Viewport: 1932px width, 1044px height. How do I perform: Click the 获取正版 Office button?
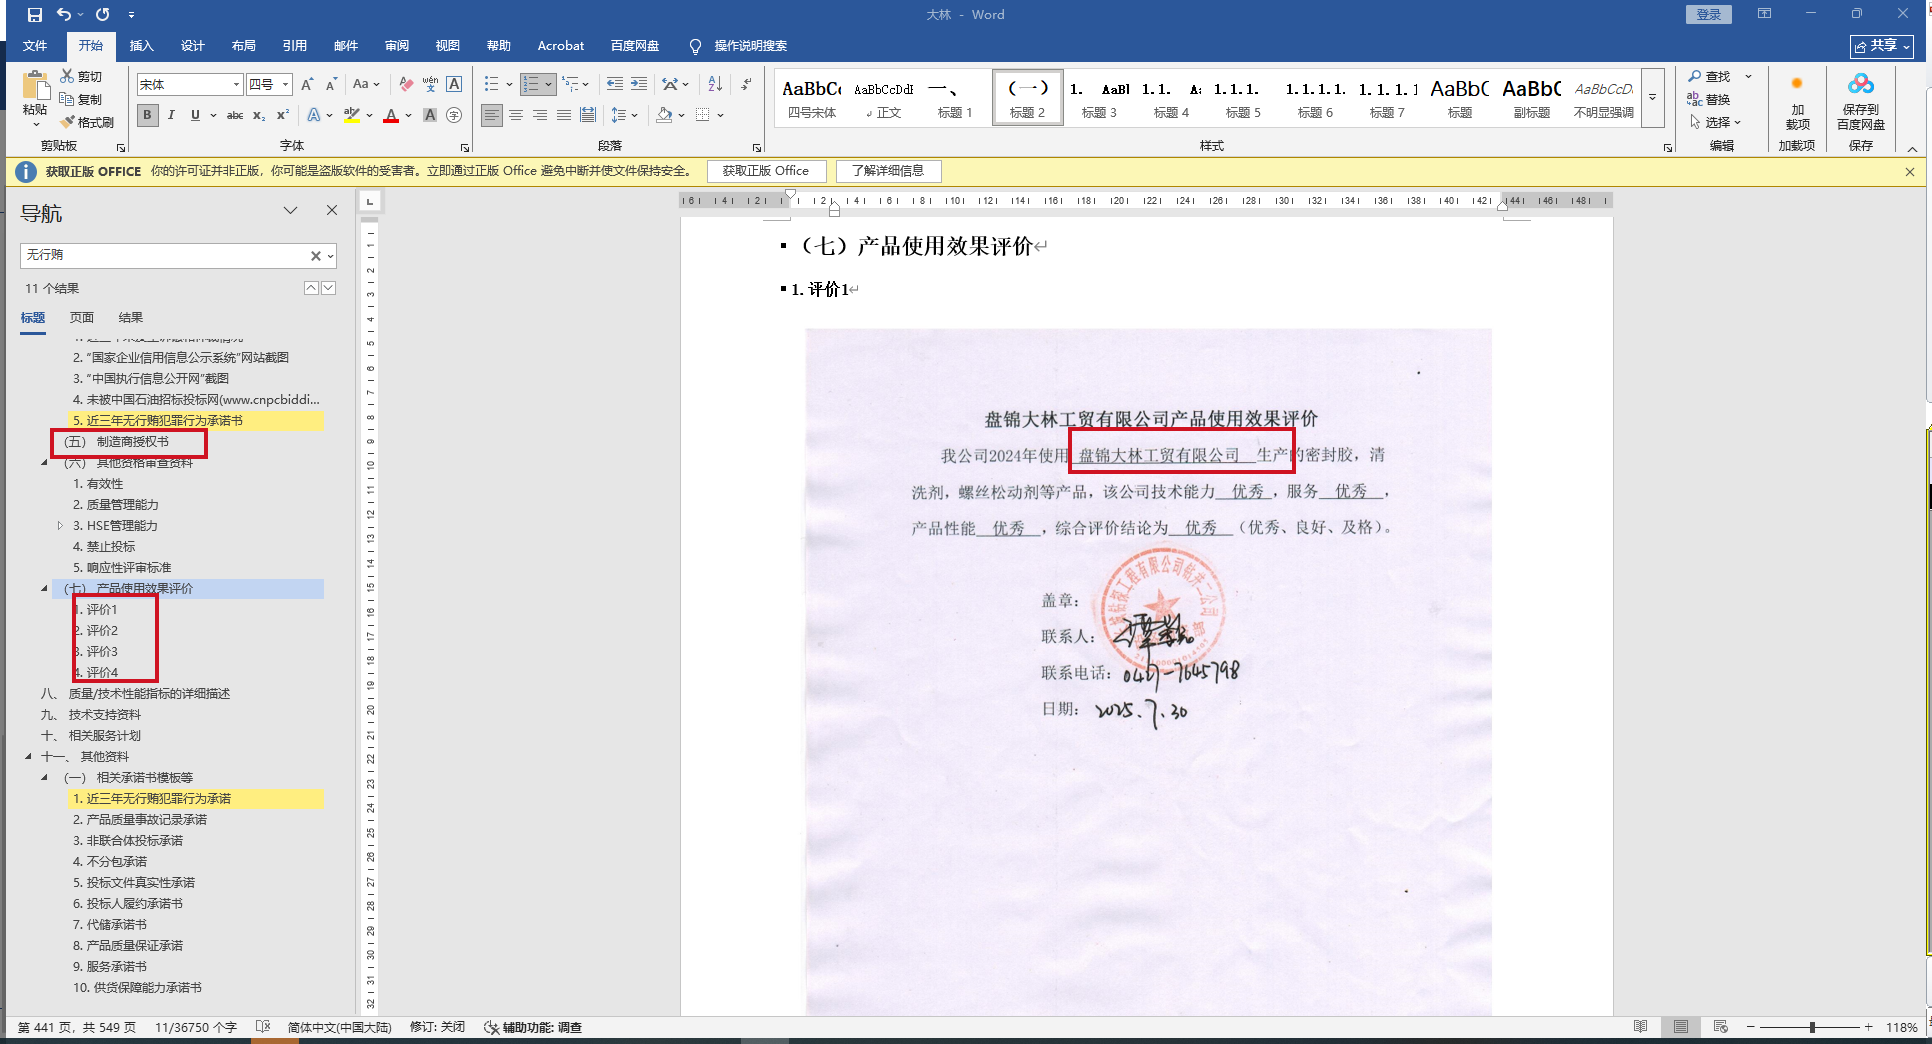coord(766,171)
